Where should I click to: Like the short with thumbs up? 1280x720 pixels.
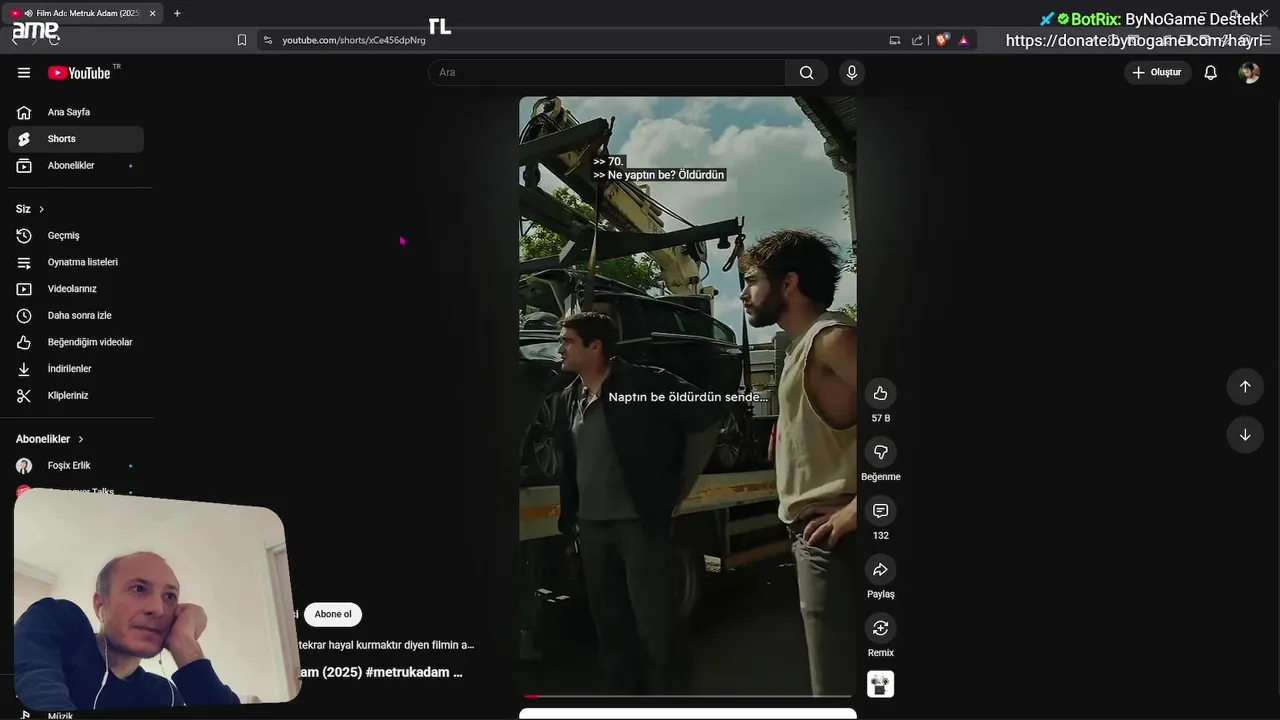(880, 393)
